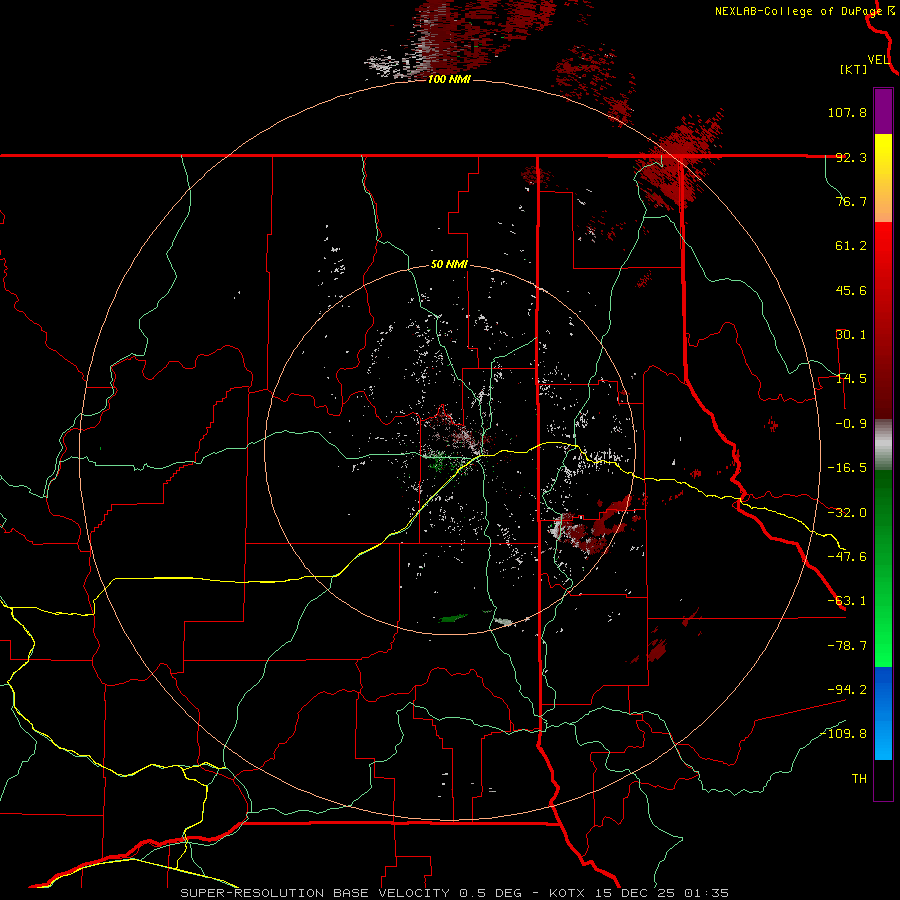Click the 76.7 value on velocity scale
The height and width of the screenshot is (900, 900).
pos(851,201)
